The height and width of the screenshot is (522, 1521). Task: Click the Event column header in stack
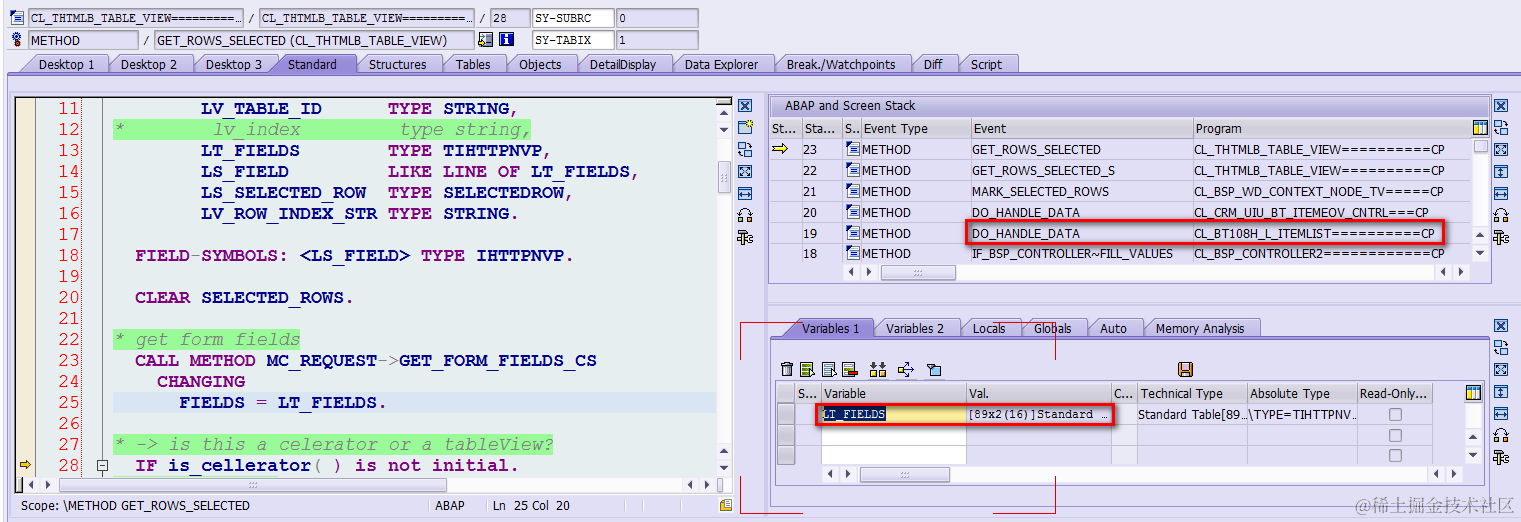click(1082, 129)
